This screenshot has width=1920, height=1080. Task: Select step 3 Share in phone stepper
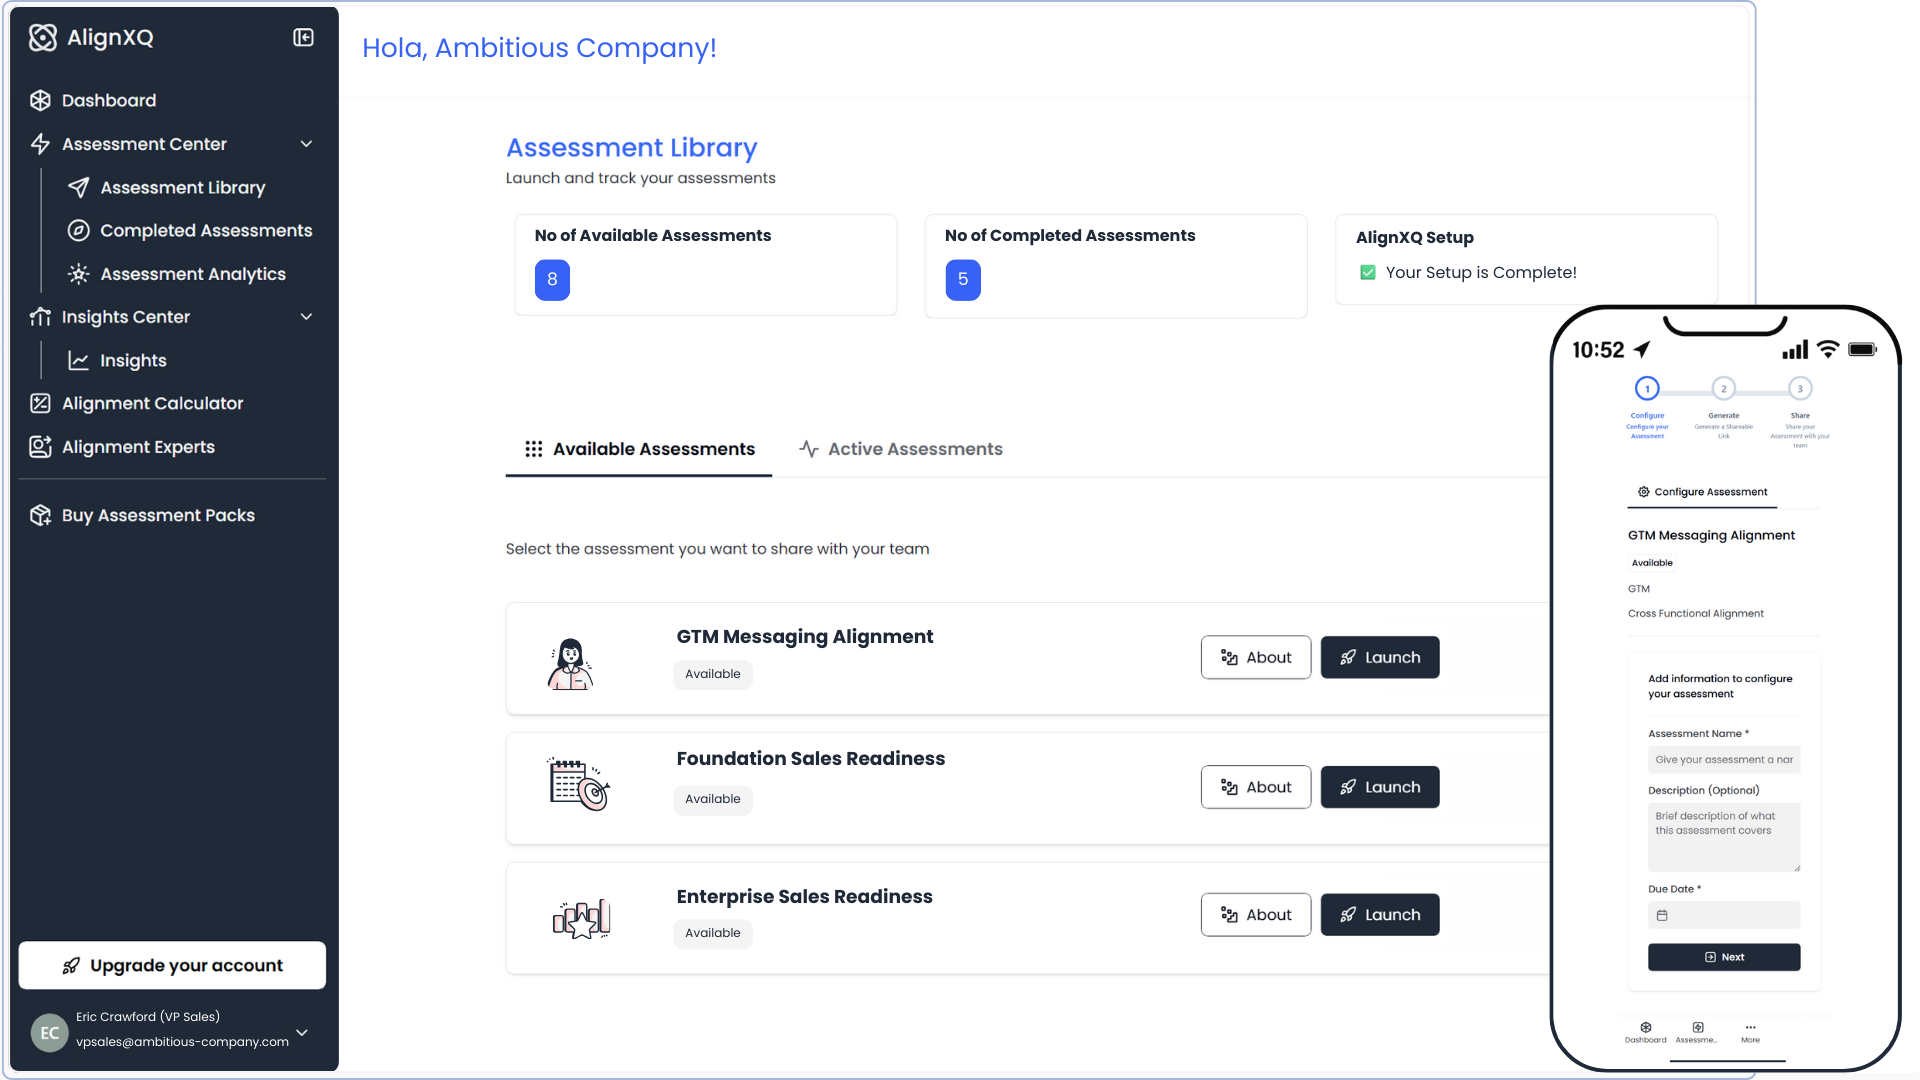point(1800,389)
